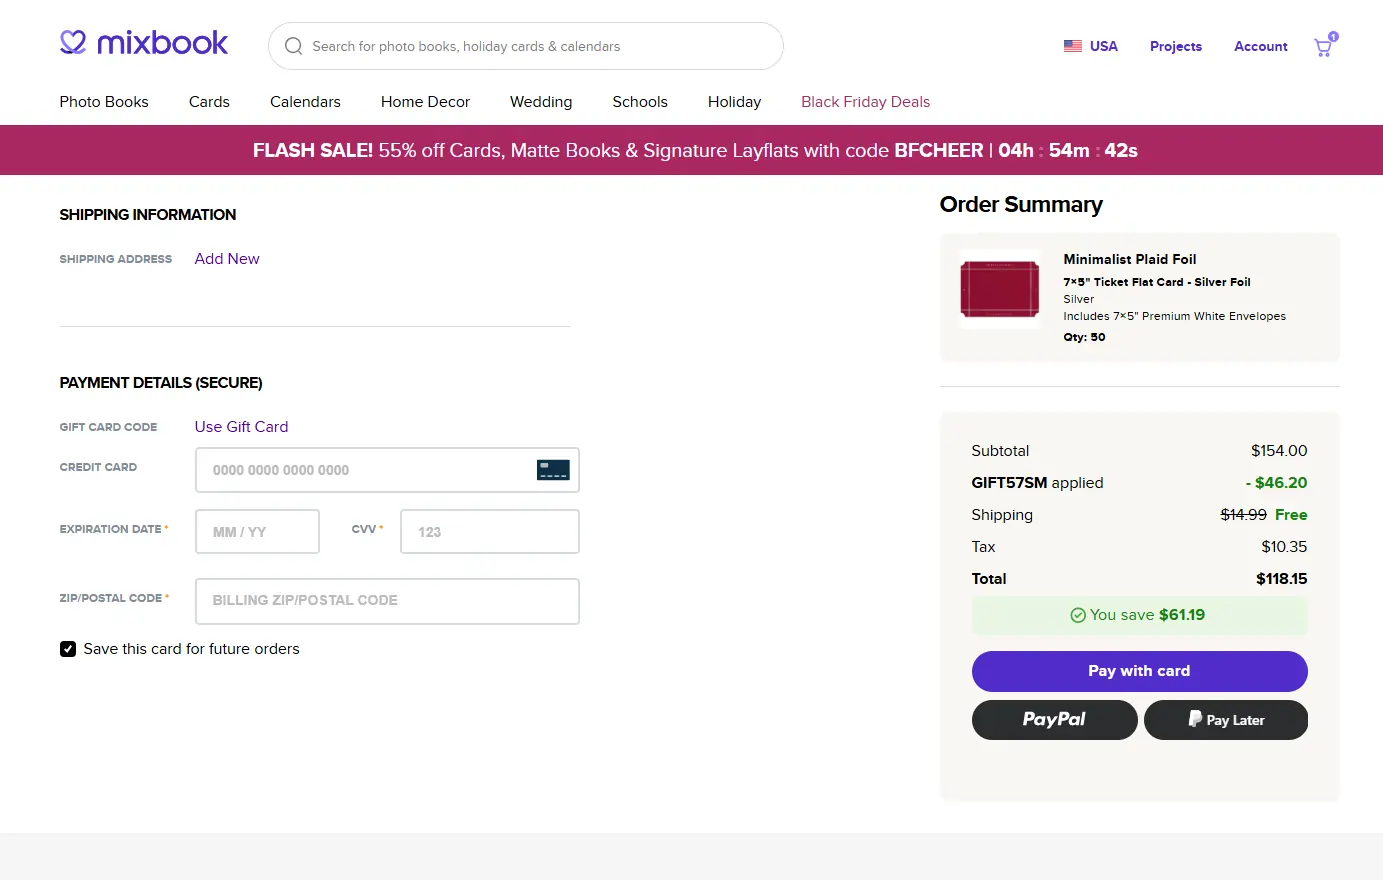Toggle Save this card for future orders
1383x880 pixels.
pyautogui.click(x=68, y=649)
